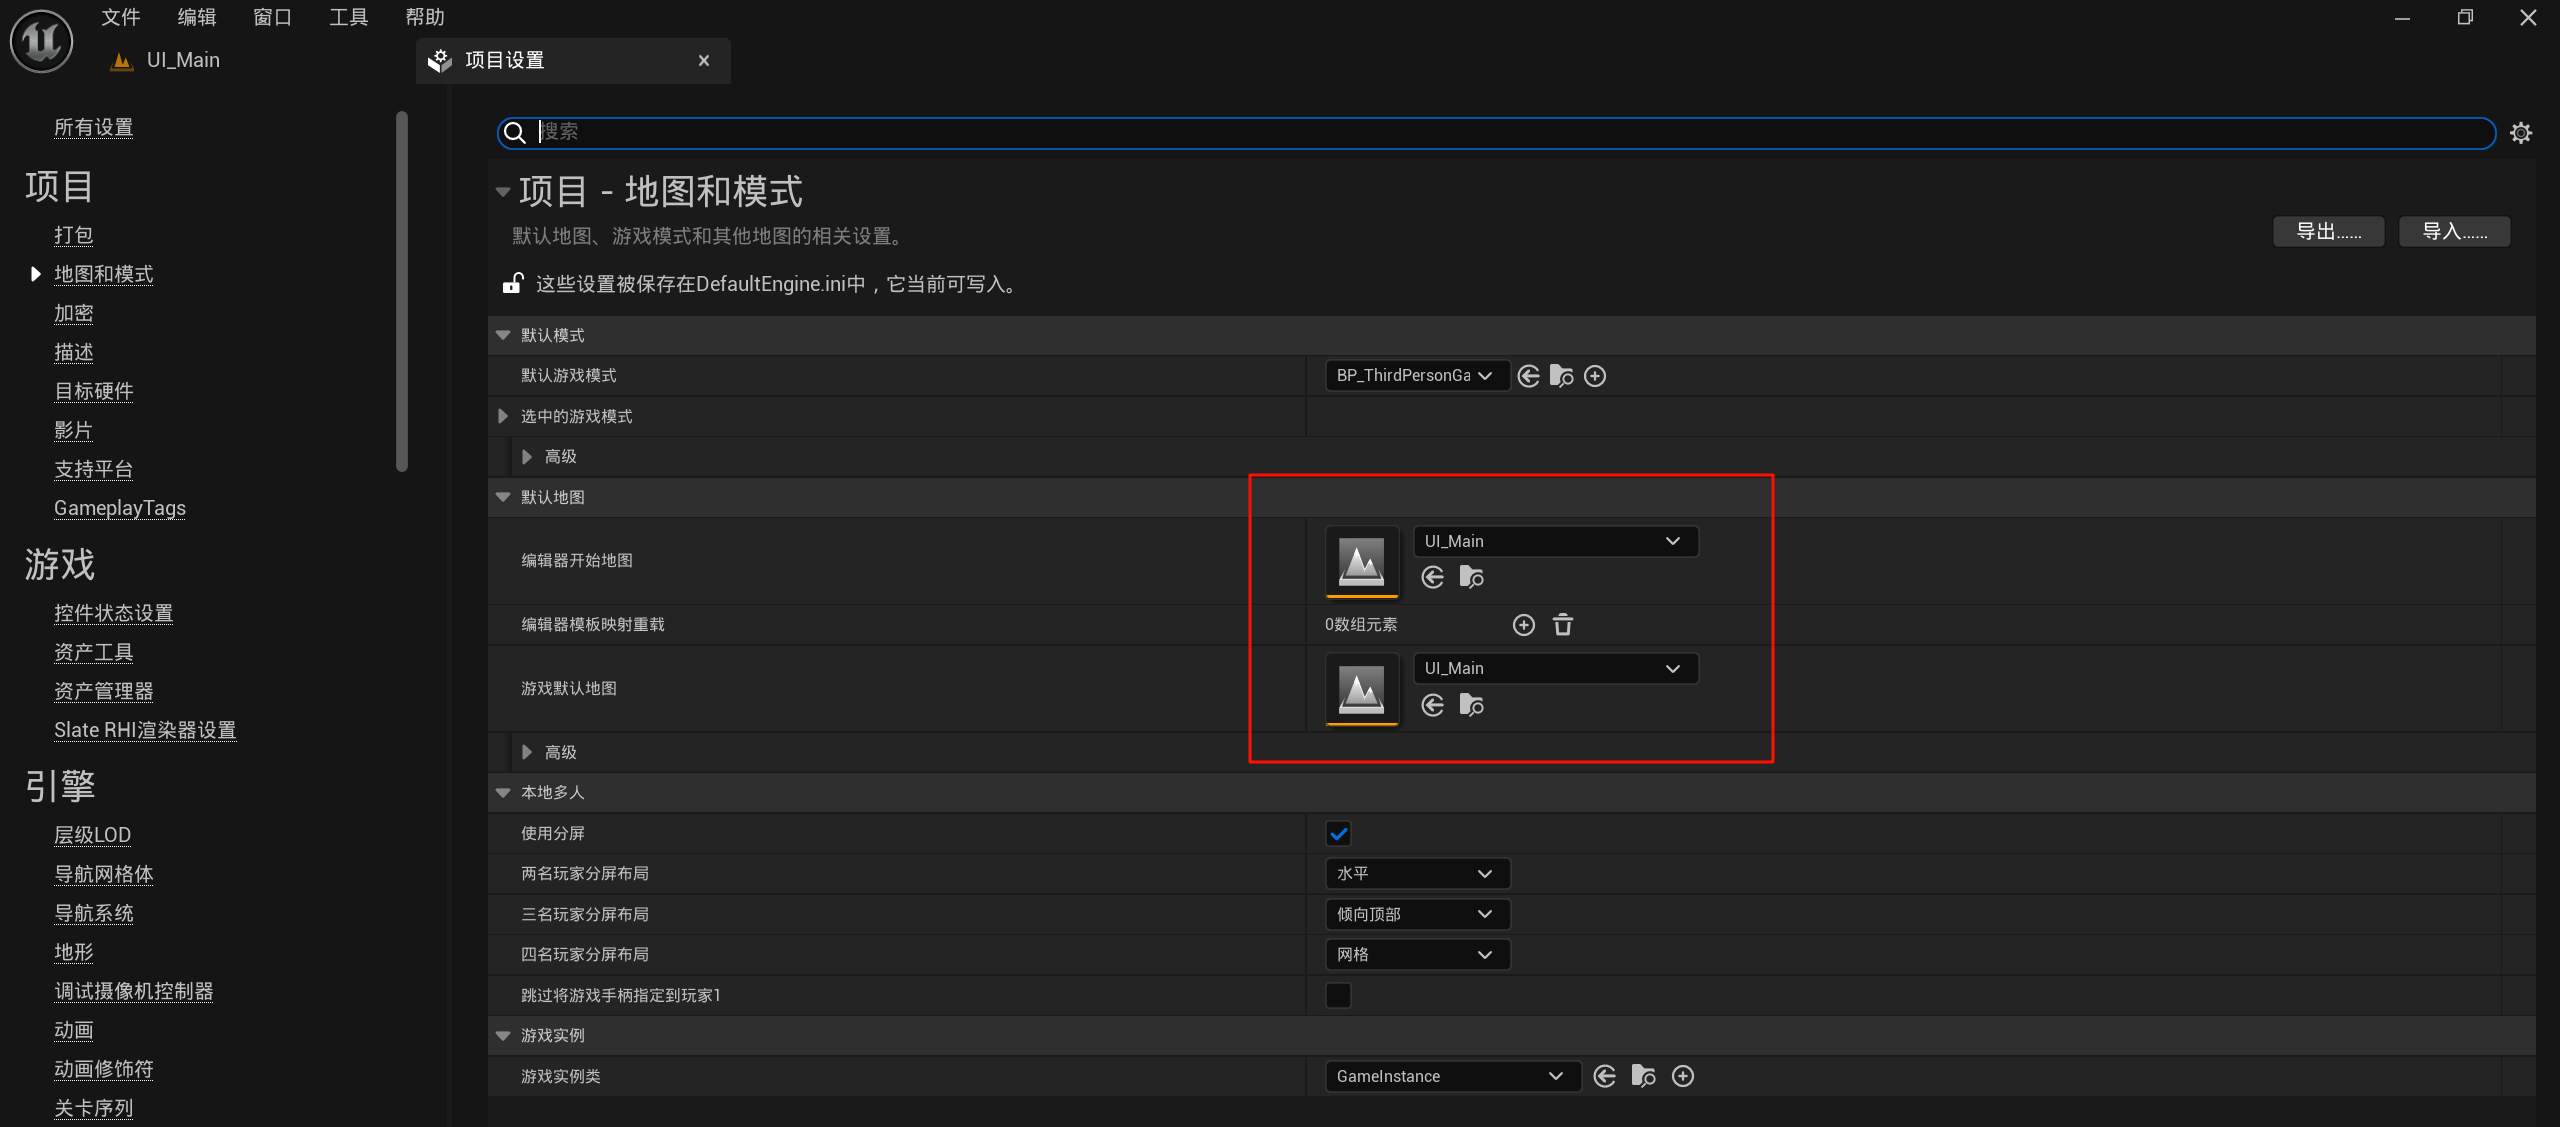Open the 编辑器开始地图 UI_Main dropdown

(x=1555, y=541)
